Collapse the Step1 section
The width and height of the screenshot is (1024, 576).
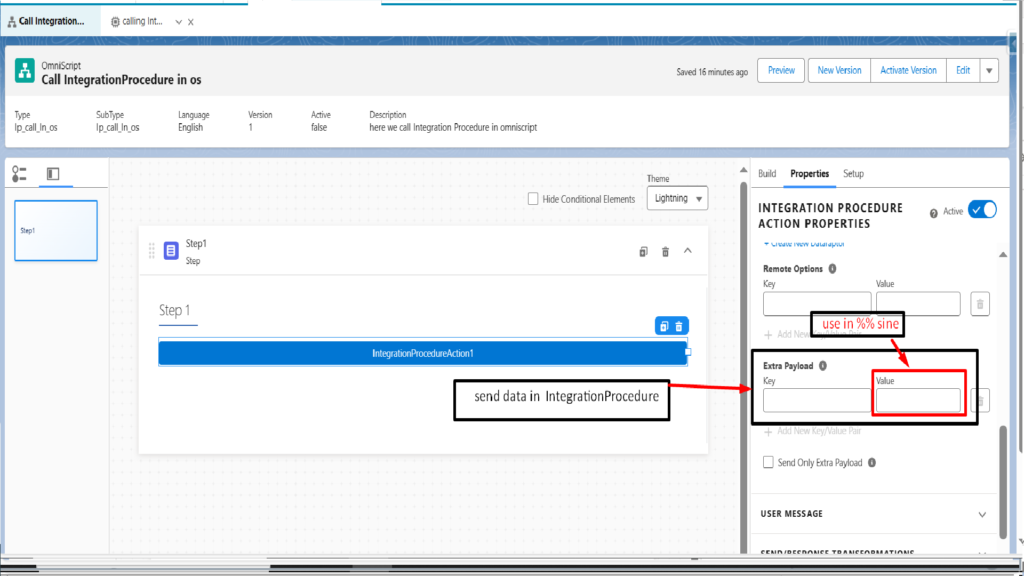pos(688,251)
